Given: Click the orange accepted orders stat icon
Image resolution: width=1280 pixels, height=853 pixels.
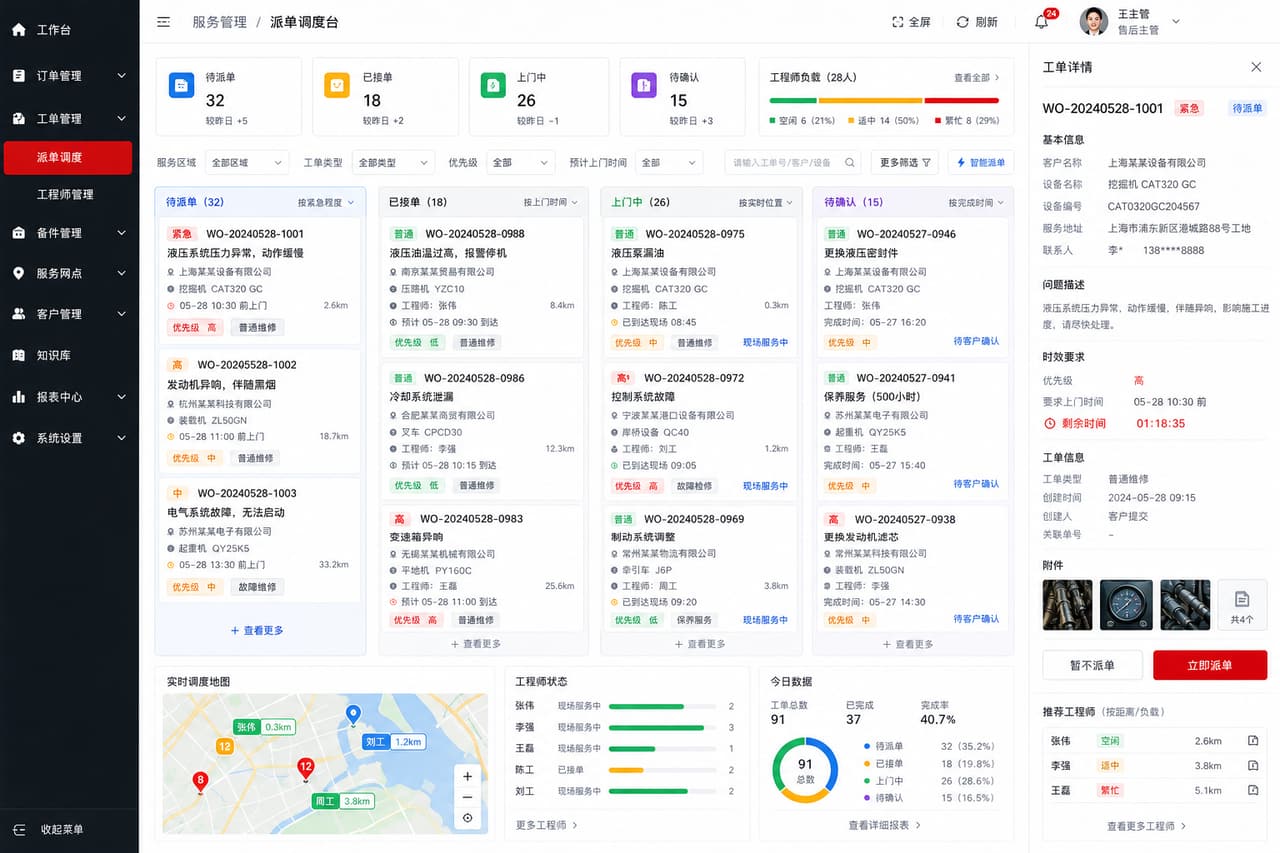Looking at the screenshot, I should [337, 85].
